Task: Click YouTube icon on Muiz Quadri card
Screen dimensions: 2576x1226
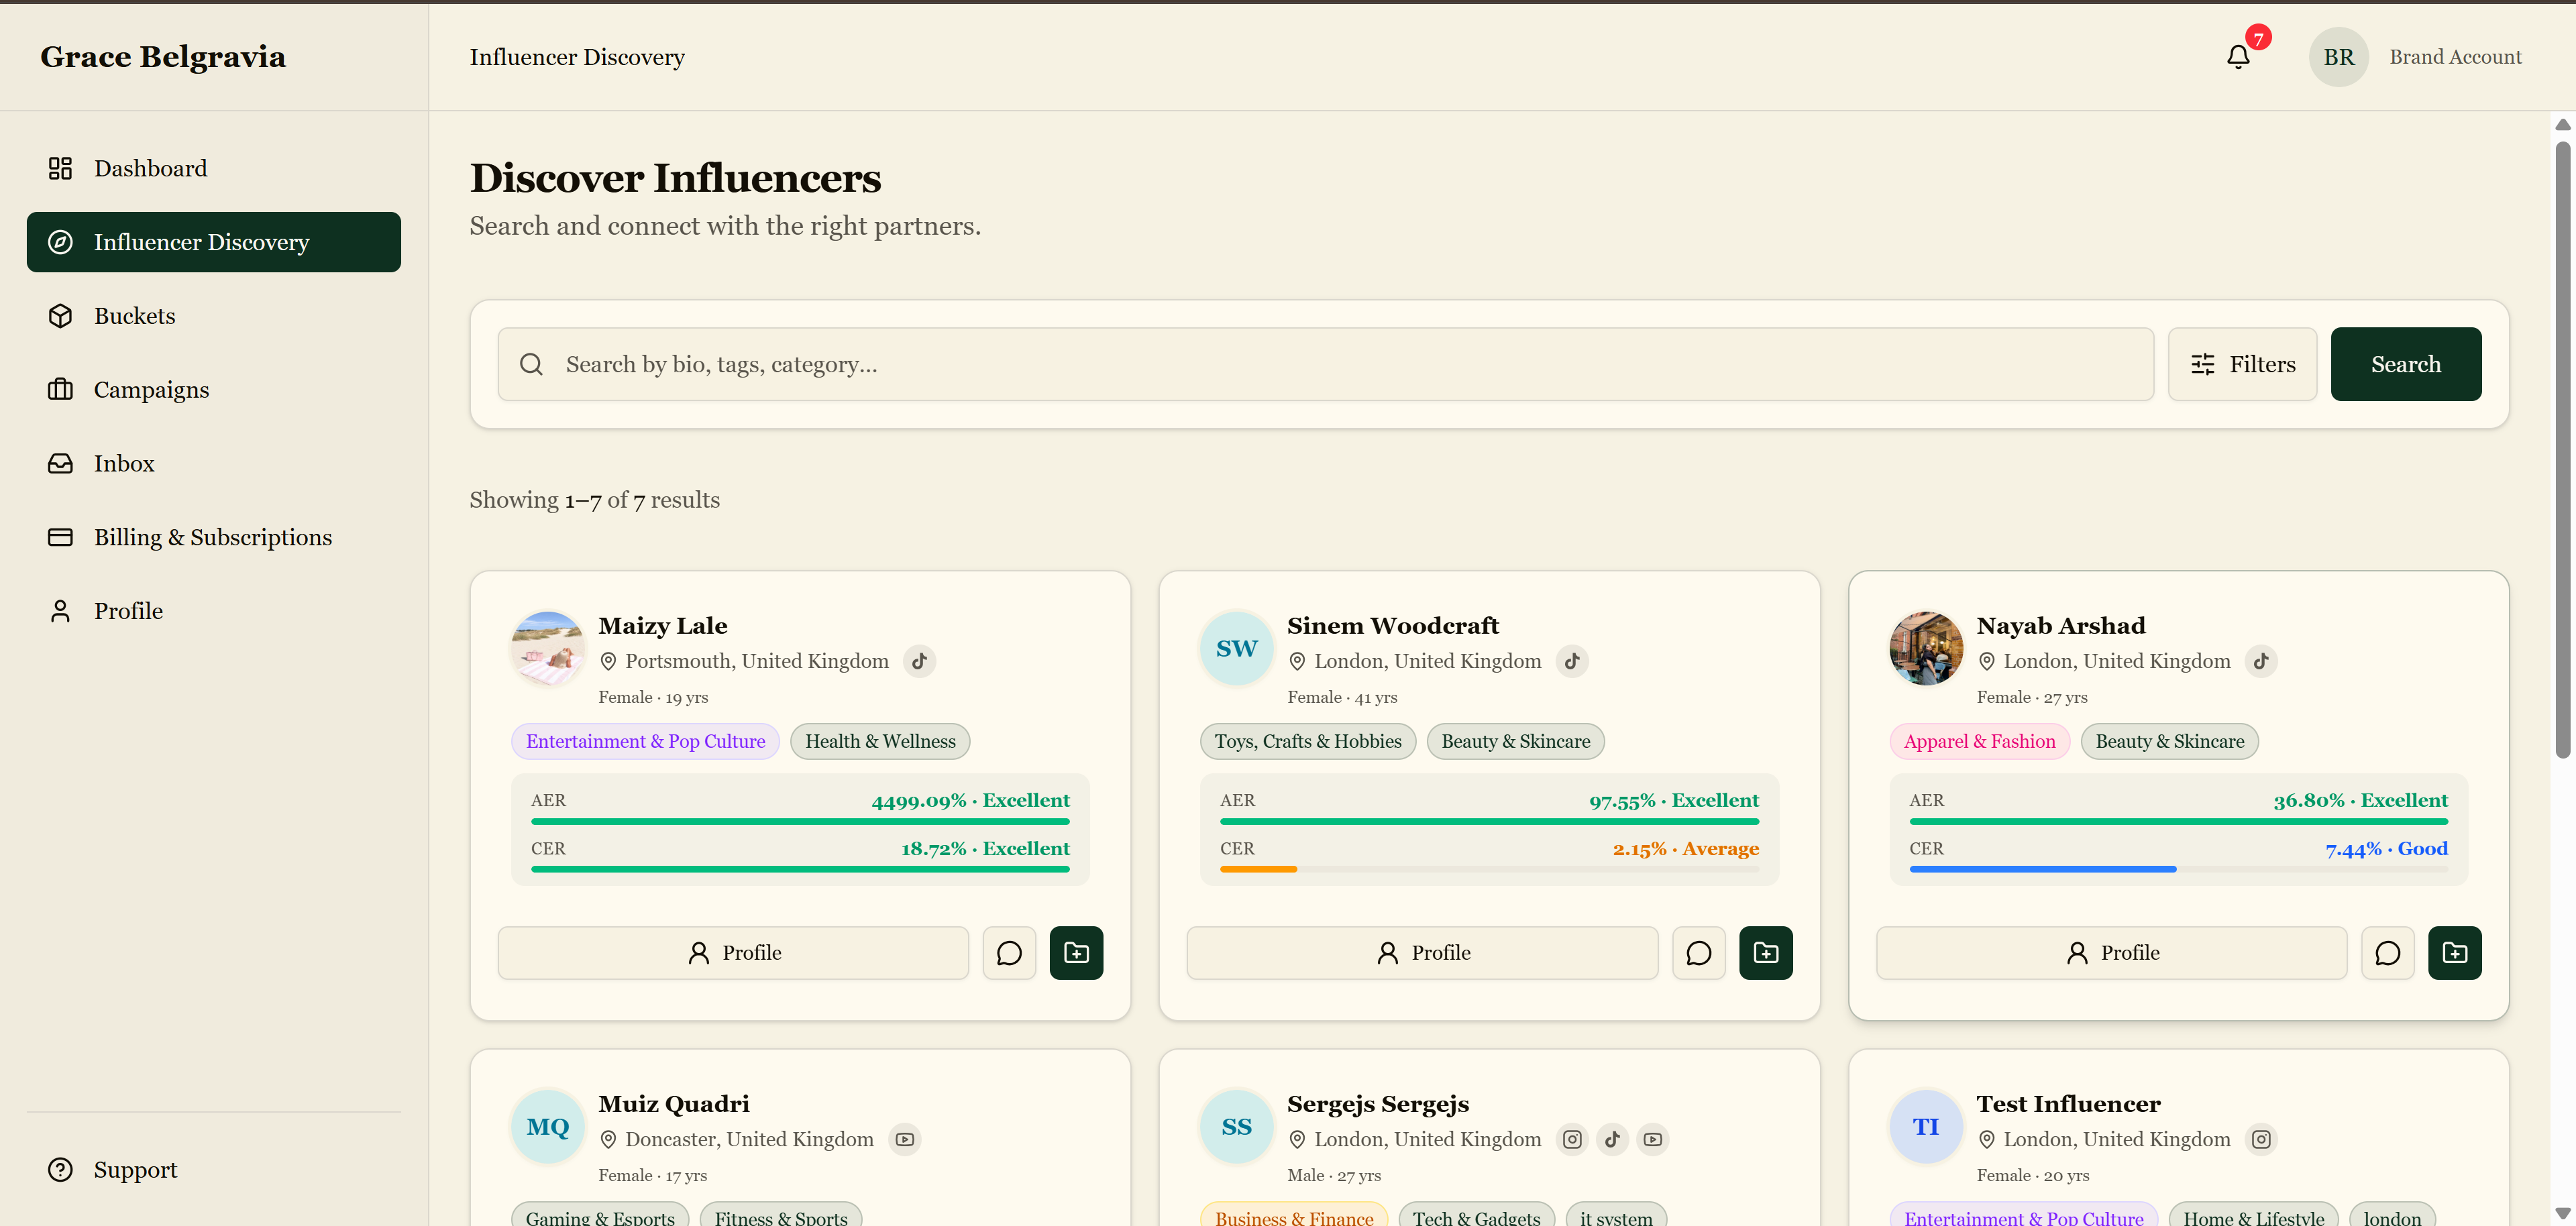Action: 905,1139
